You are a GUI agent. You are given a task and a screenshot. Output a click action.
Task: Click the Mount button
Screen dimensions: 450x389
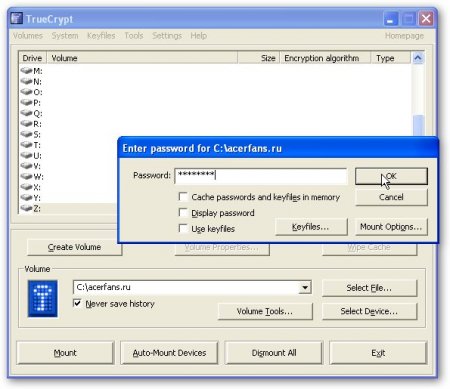click(x=65, y=353)
